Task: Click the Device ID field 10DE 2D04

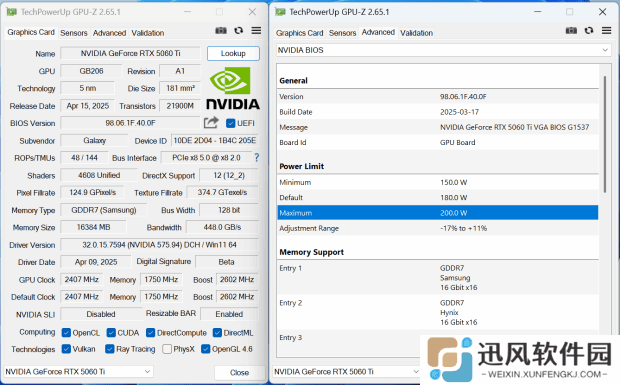Action: coord(215,140)
